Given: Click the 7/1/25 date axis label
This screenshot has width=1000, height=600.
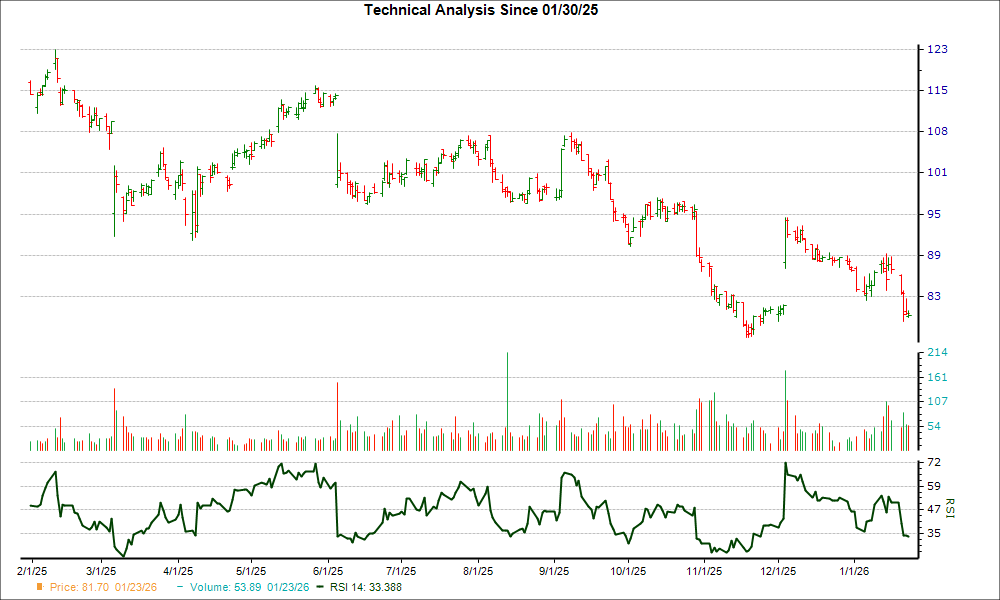Looking at the screenshot, I should pyautogui.click(x=400, y=568).
